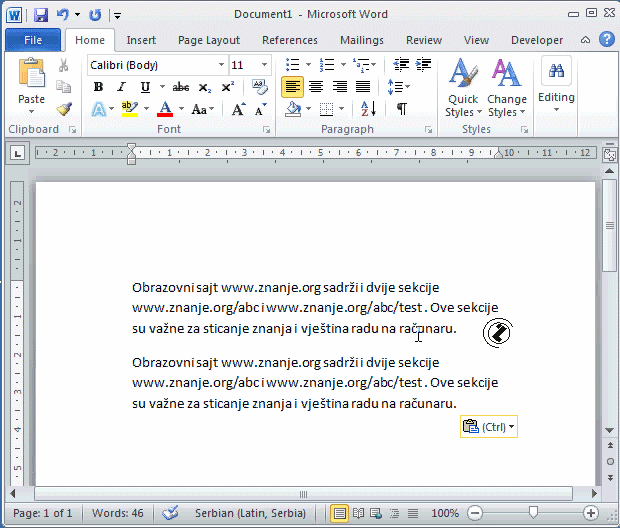Image resolution: width=620 pixels, height=528 pixels.
Task: Click the Change Styles button
Action: 506,88
